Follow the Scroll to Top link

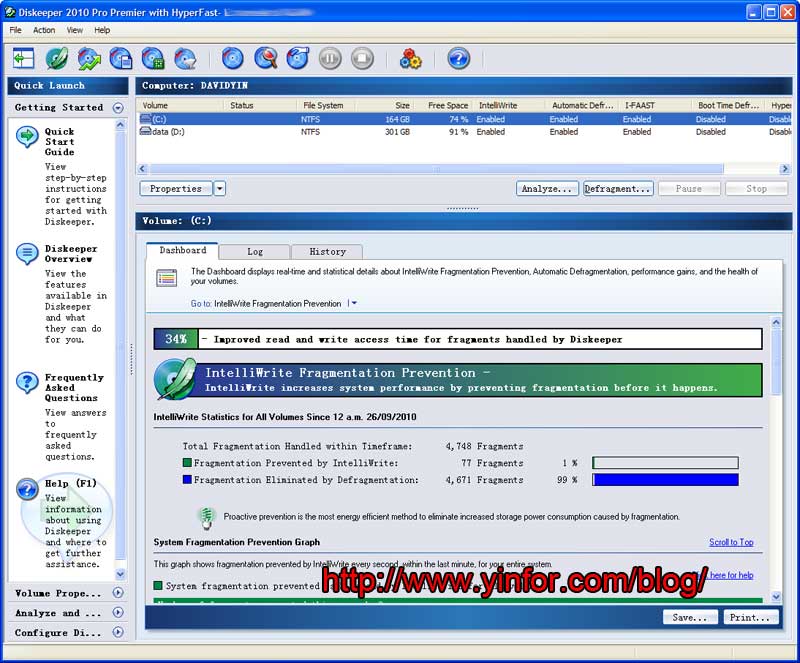tap(731, 542)
